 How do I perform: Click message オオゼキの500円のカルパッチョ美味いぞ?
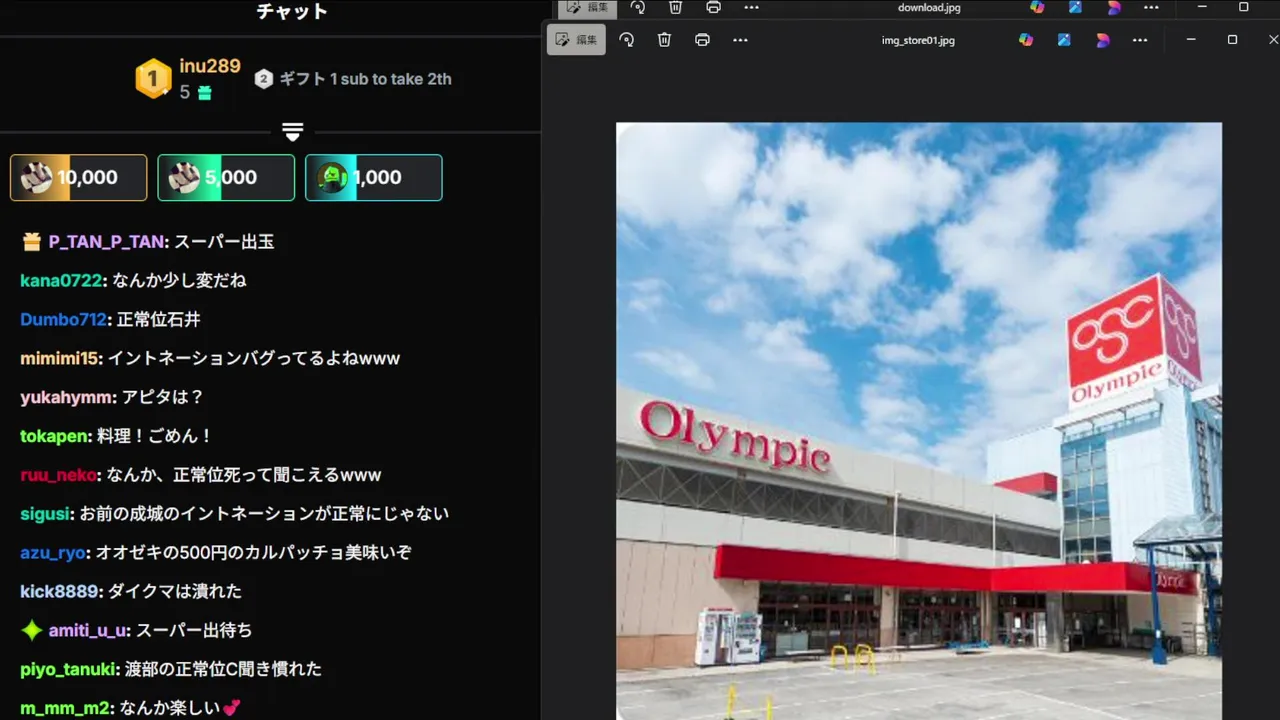254,552
